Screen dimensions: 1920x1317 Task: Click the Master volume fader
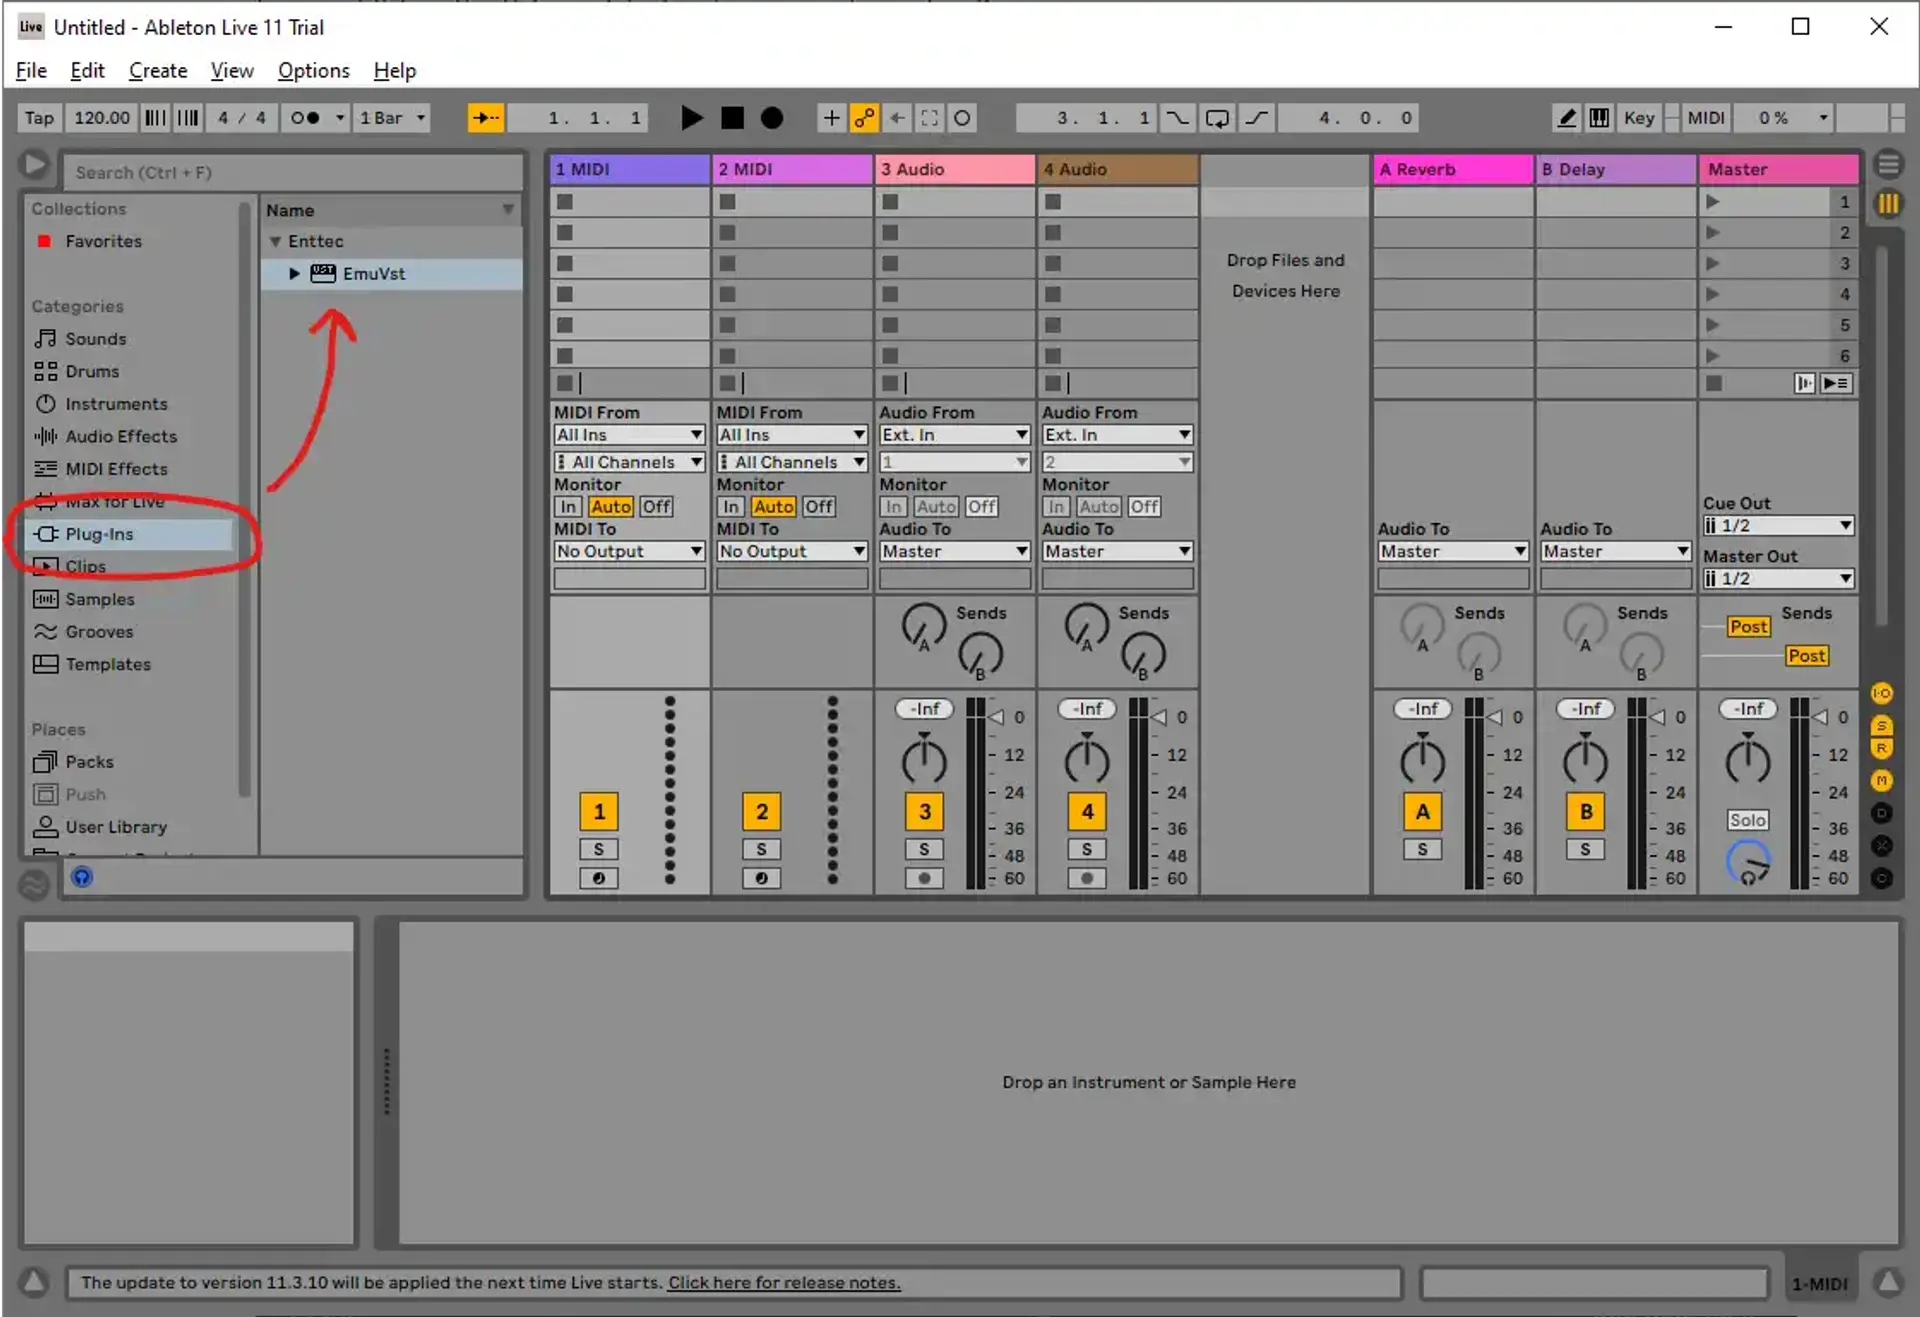(1822, 717)
